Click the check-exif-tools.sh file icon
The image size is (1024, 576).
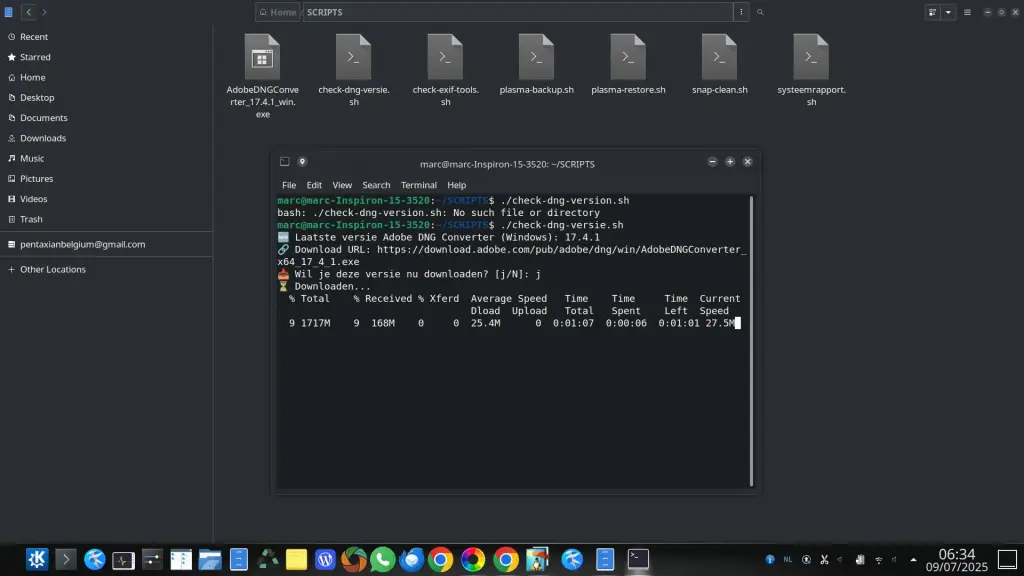[x=445, y=57]
